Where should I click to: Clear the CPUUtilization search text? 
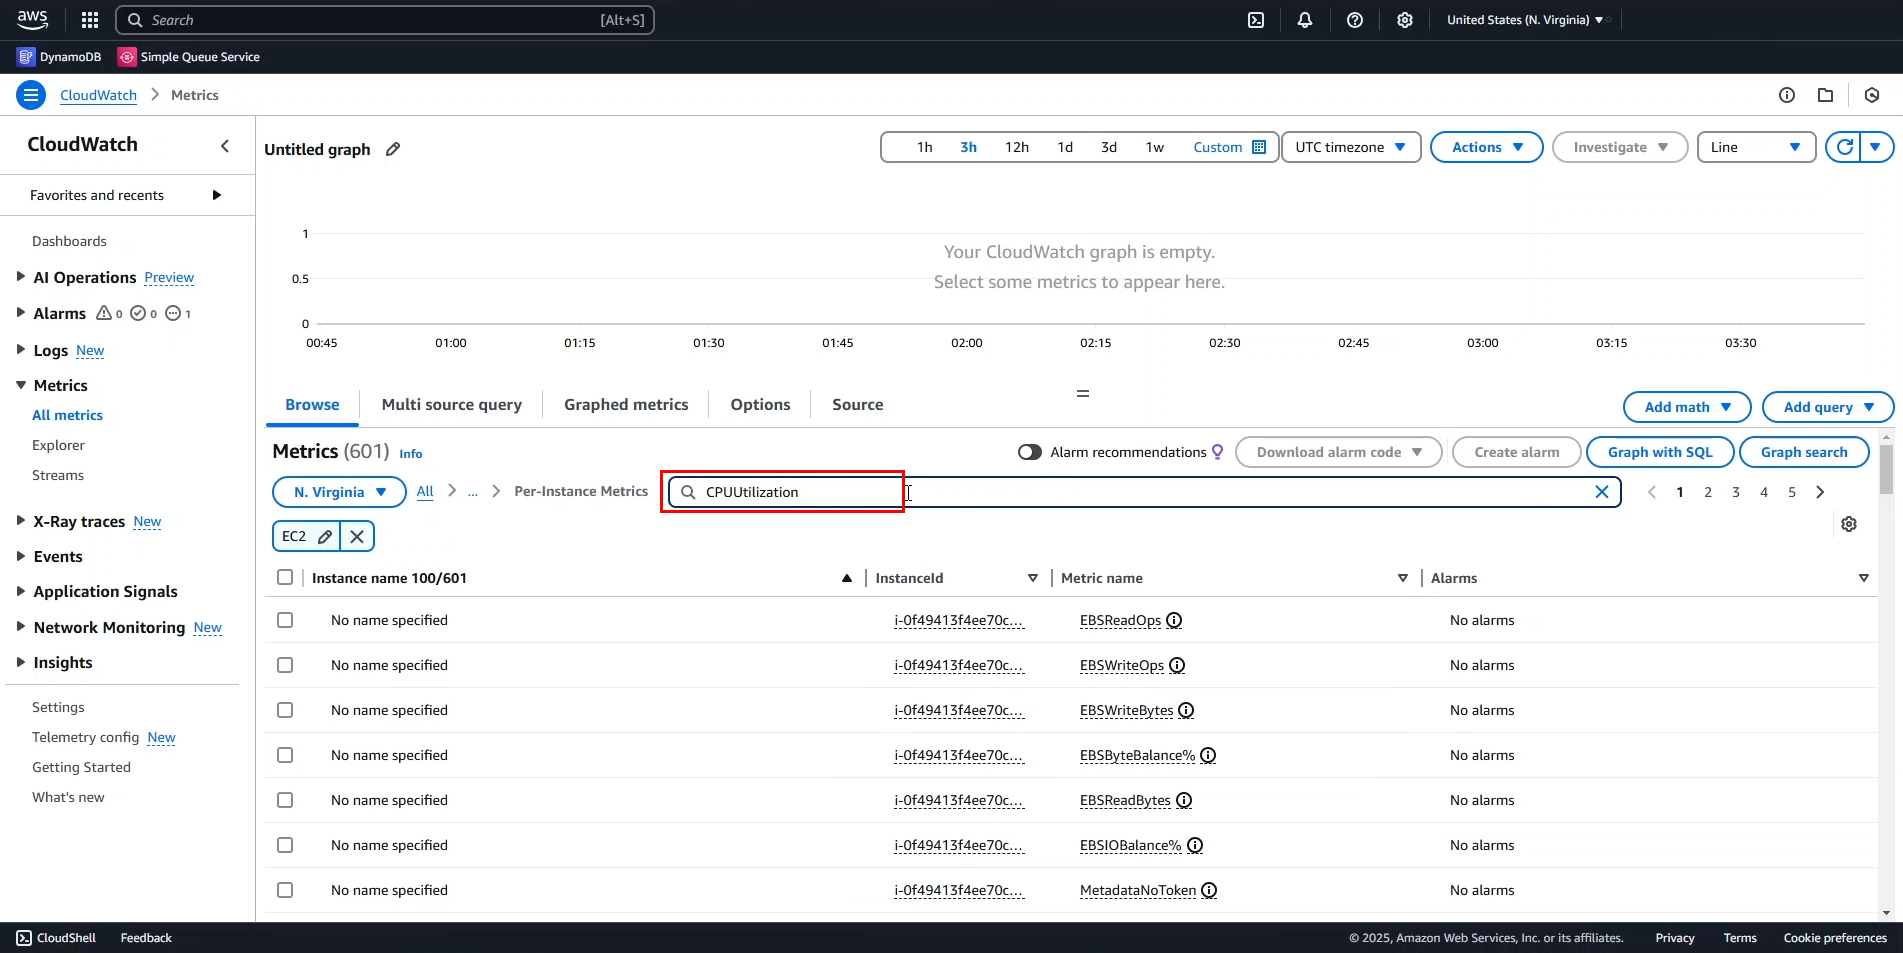[x=1601, y=492]
